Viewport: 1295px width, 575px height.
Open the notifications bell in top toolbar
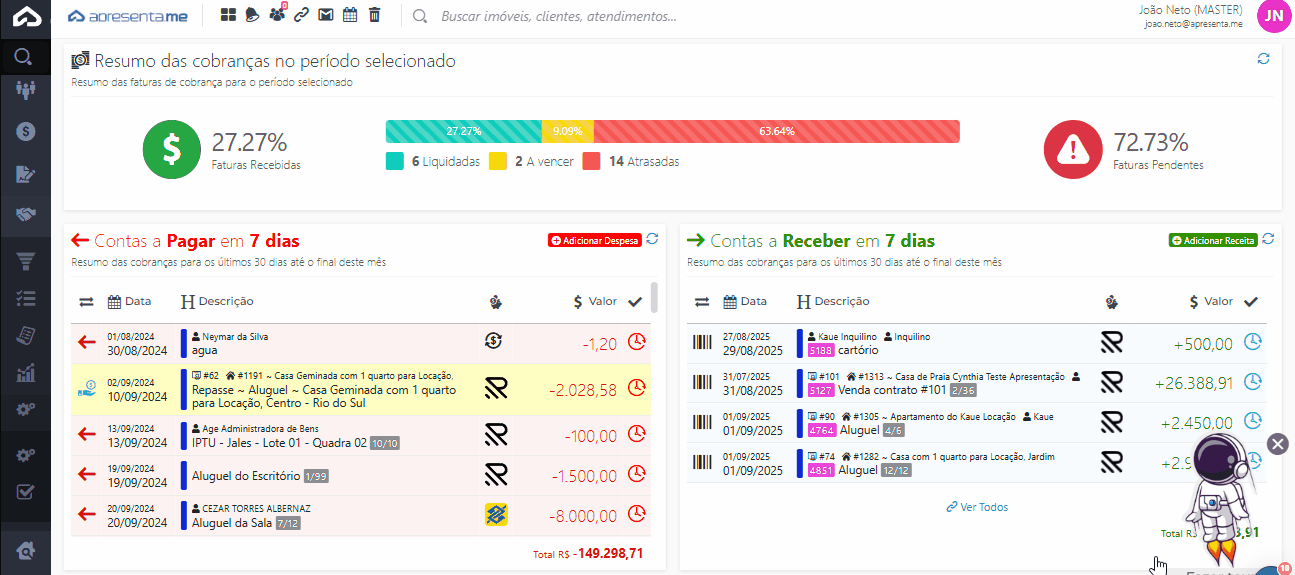(252, 15)
